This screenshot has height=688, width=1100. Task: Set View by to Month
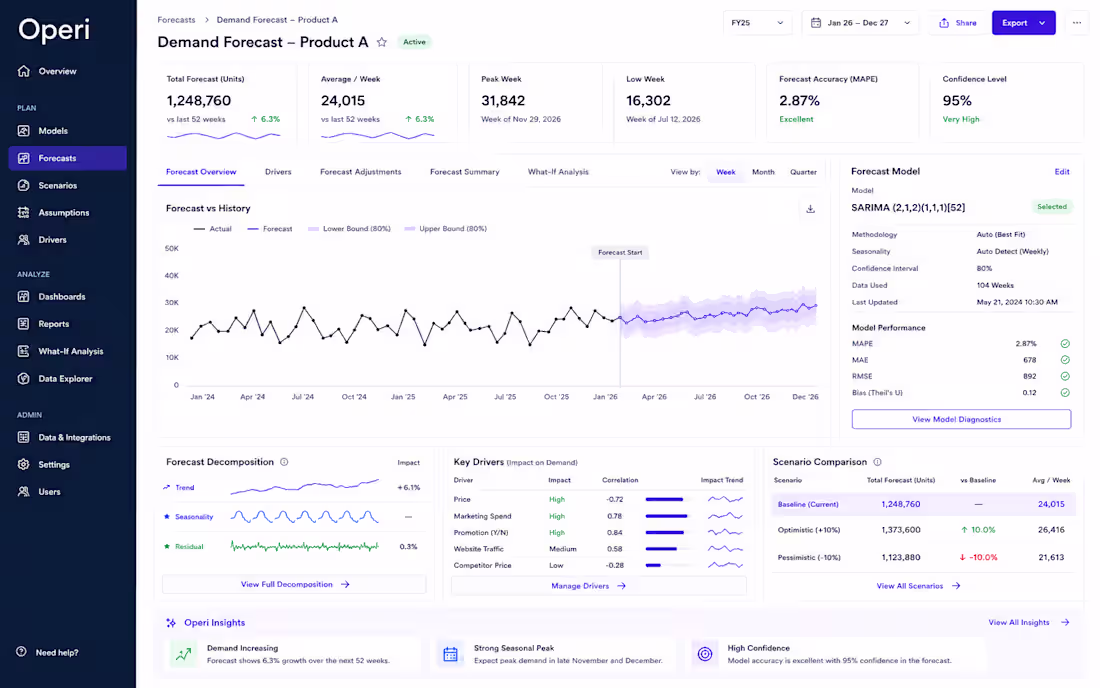tap(763, 172)
